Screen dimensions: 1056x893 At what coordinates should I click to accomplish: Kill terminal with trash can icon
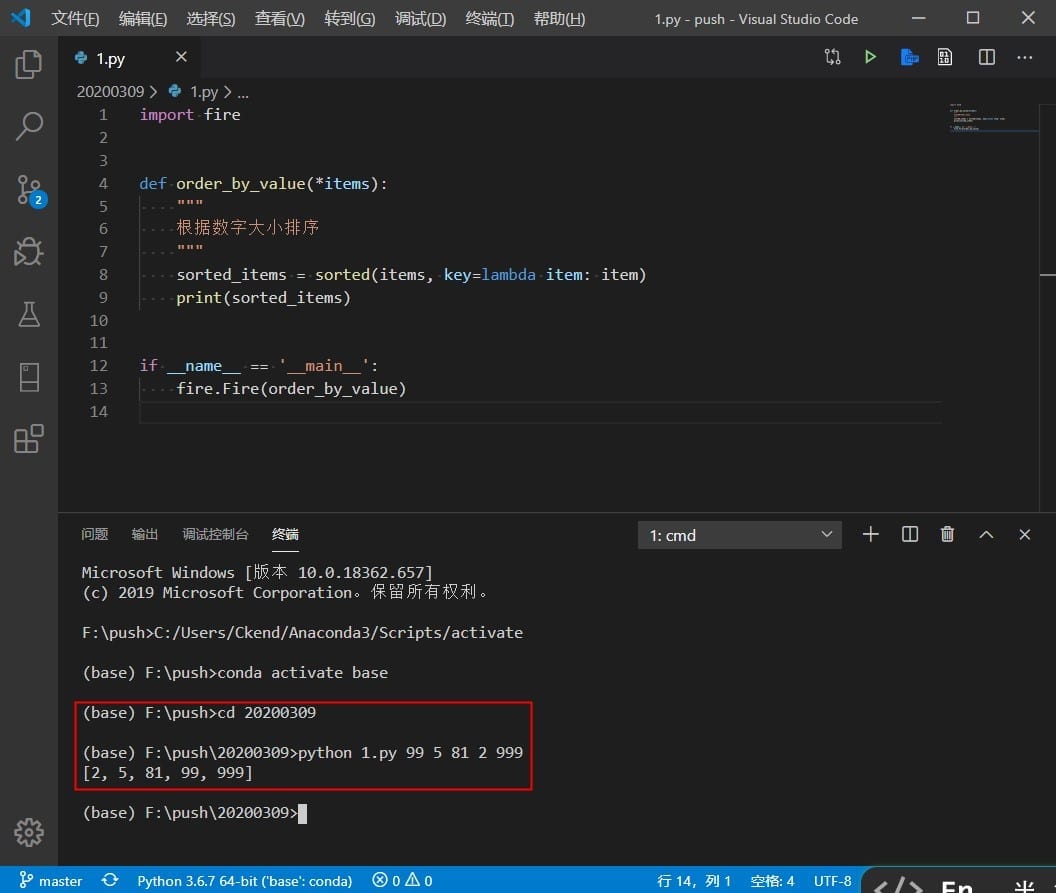pyautogui.click(x=947, y=535)
